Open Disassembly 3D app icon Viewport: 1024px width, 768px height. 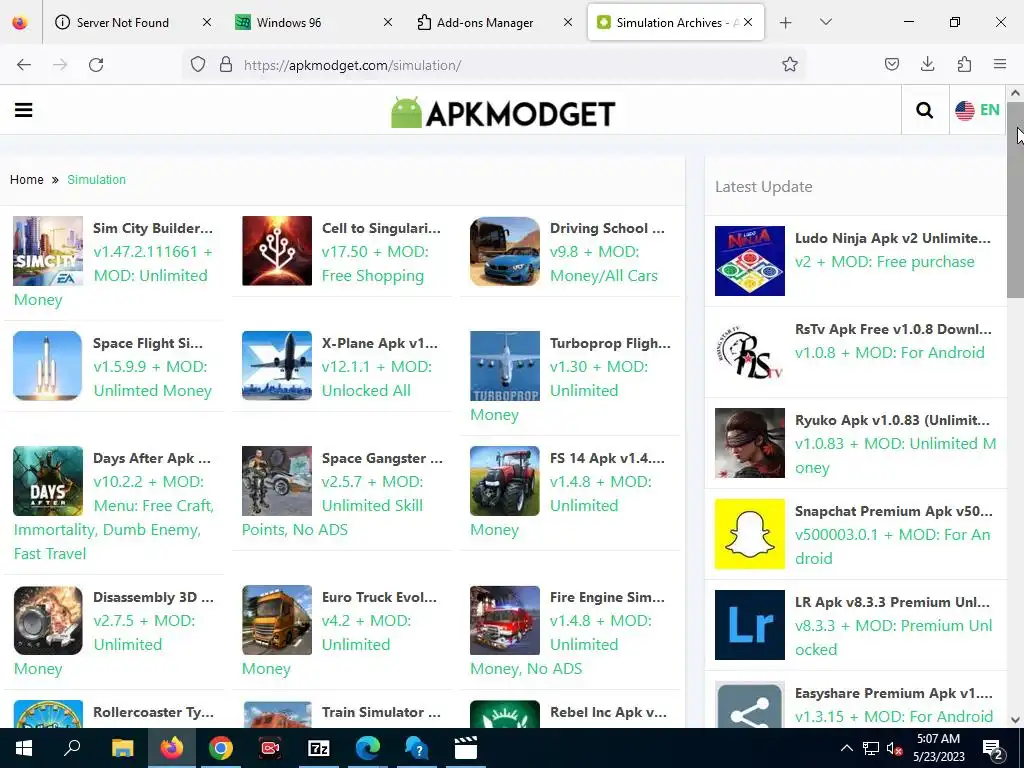pyautogui.click(x=48, y=620)
